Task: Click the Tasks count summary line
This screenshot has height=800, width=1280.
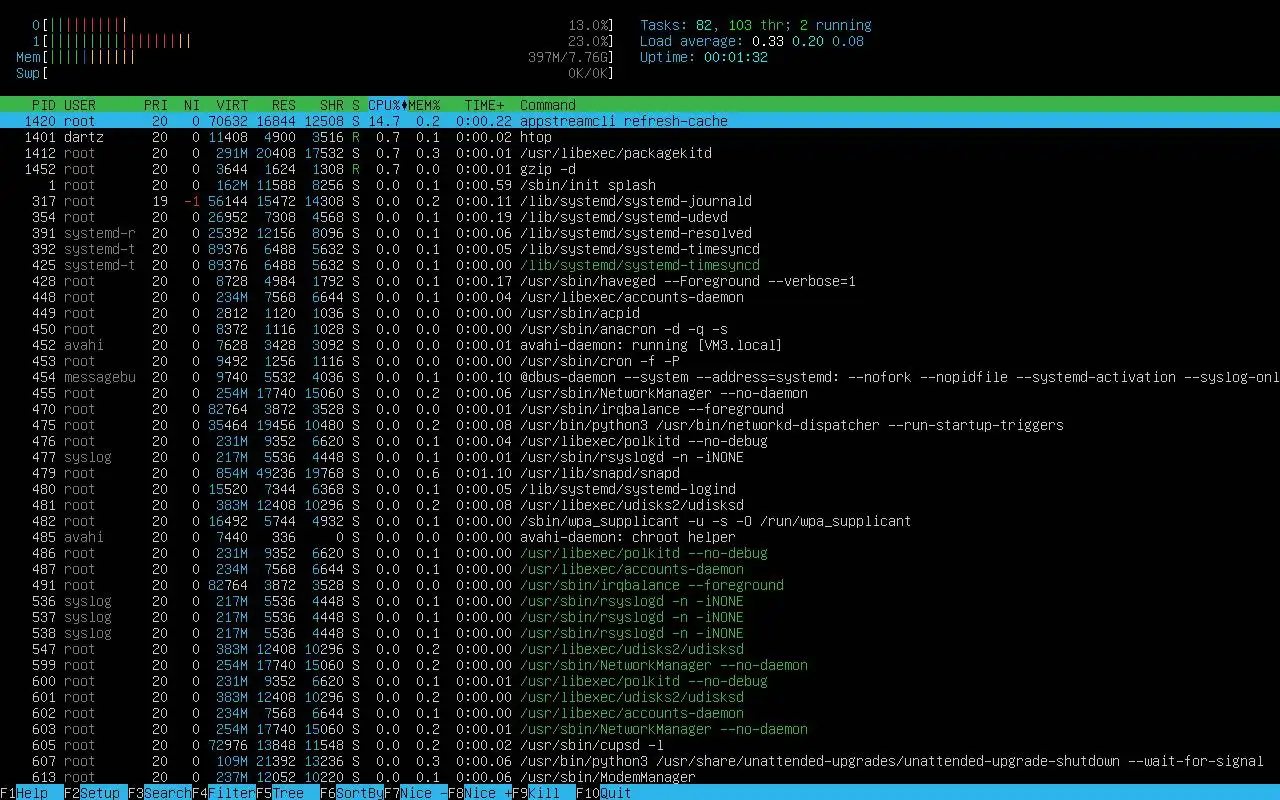Action: tap(756, 25)
